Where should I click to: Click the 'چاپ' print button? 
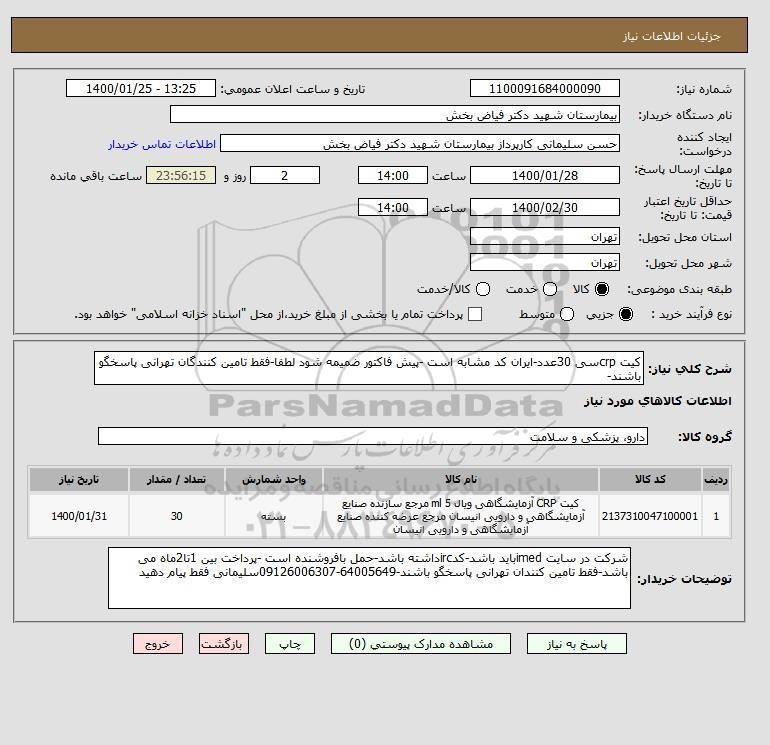[290, 643]
